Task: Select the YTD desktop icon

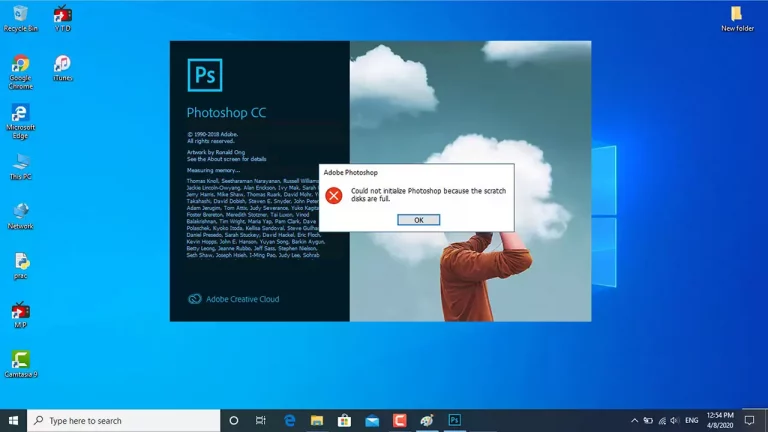Action: (x=63, y=19)
